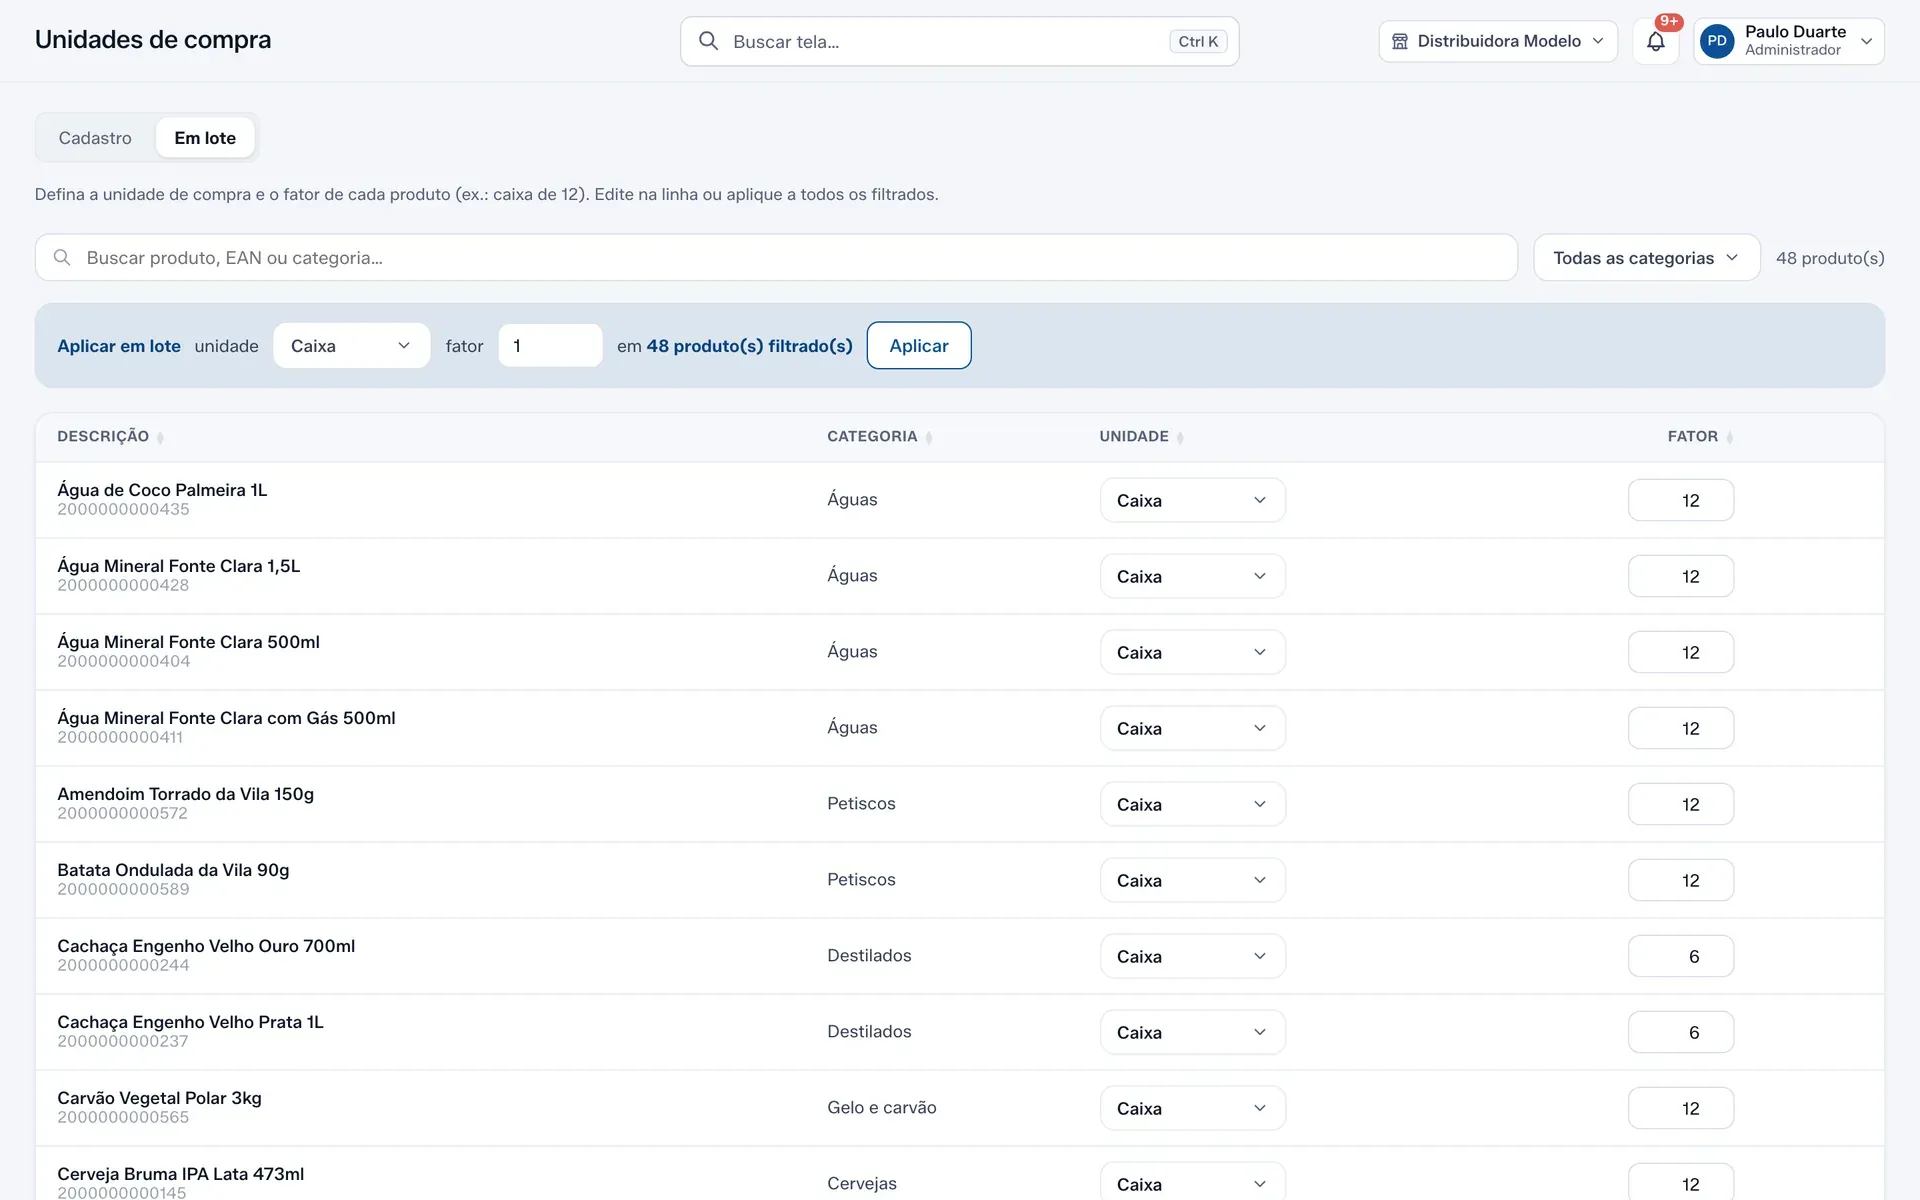Open notifications bell icon
The width and height of the screenshot is (1920, 1200).
pos(1655,41)
